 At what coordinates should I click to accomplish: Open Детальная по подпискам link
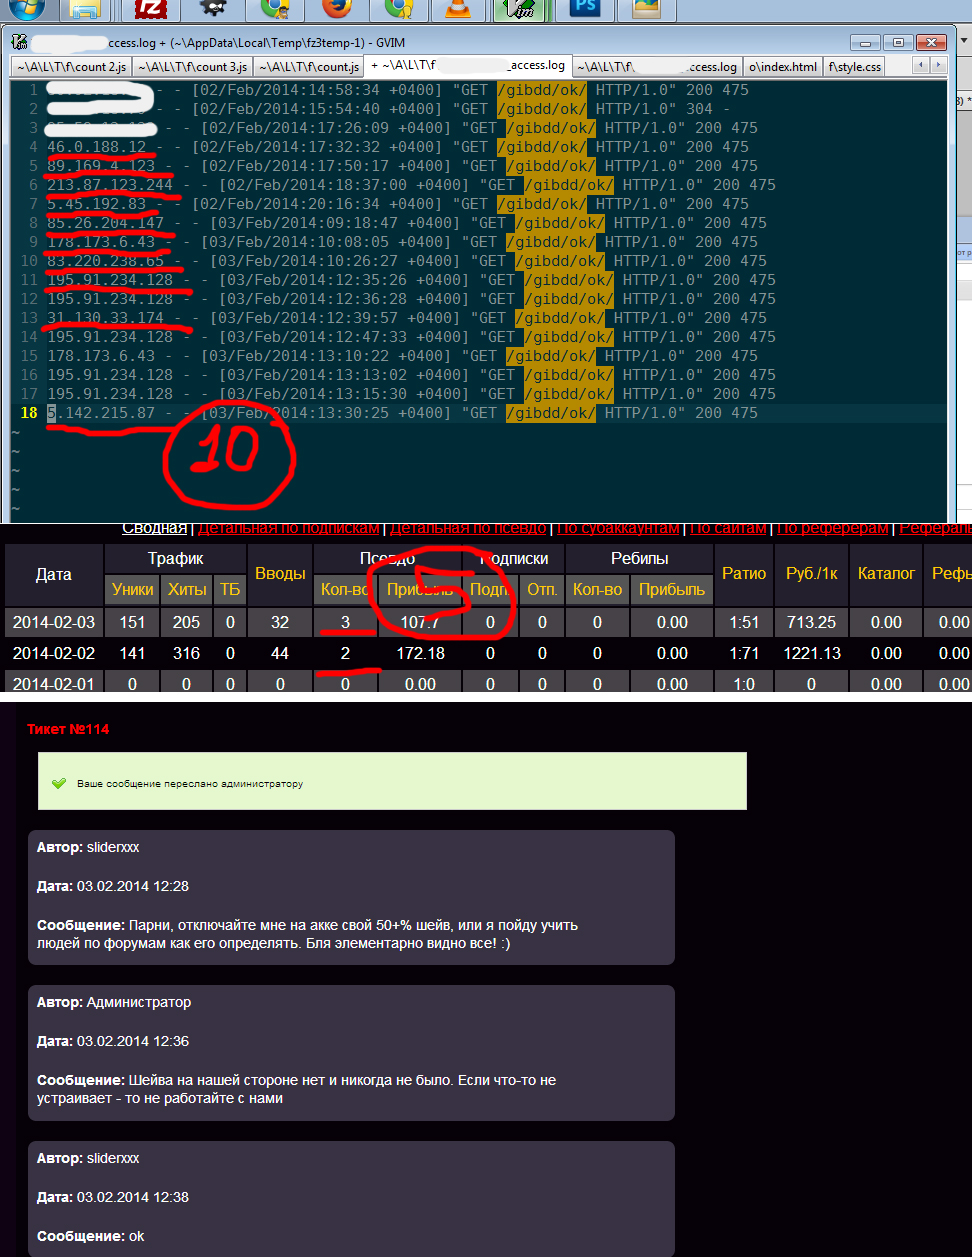(x=289, y=528)
